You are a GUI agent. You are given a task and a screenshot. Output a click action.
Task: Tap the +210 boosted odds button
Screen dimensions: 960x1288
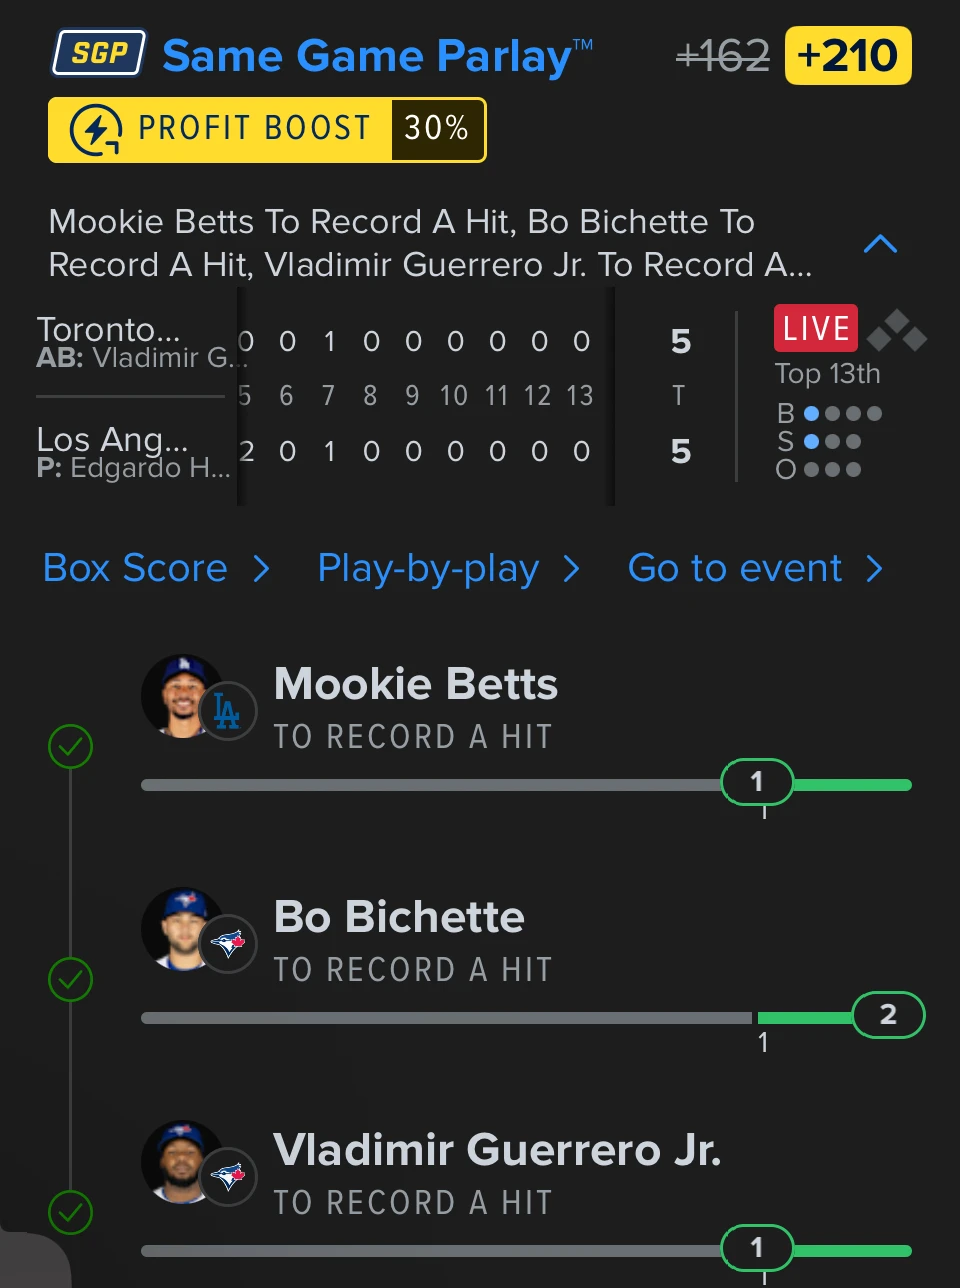click(x=848, y=55)
